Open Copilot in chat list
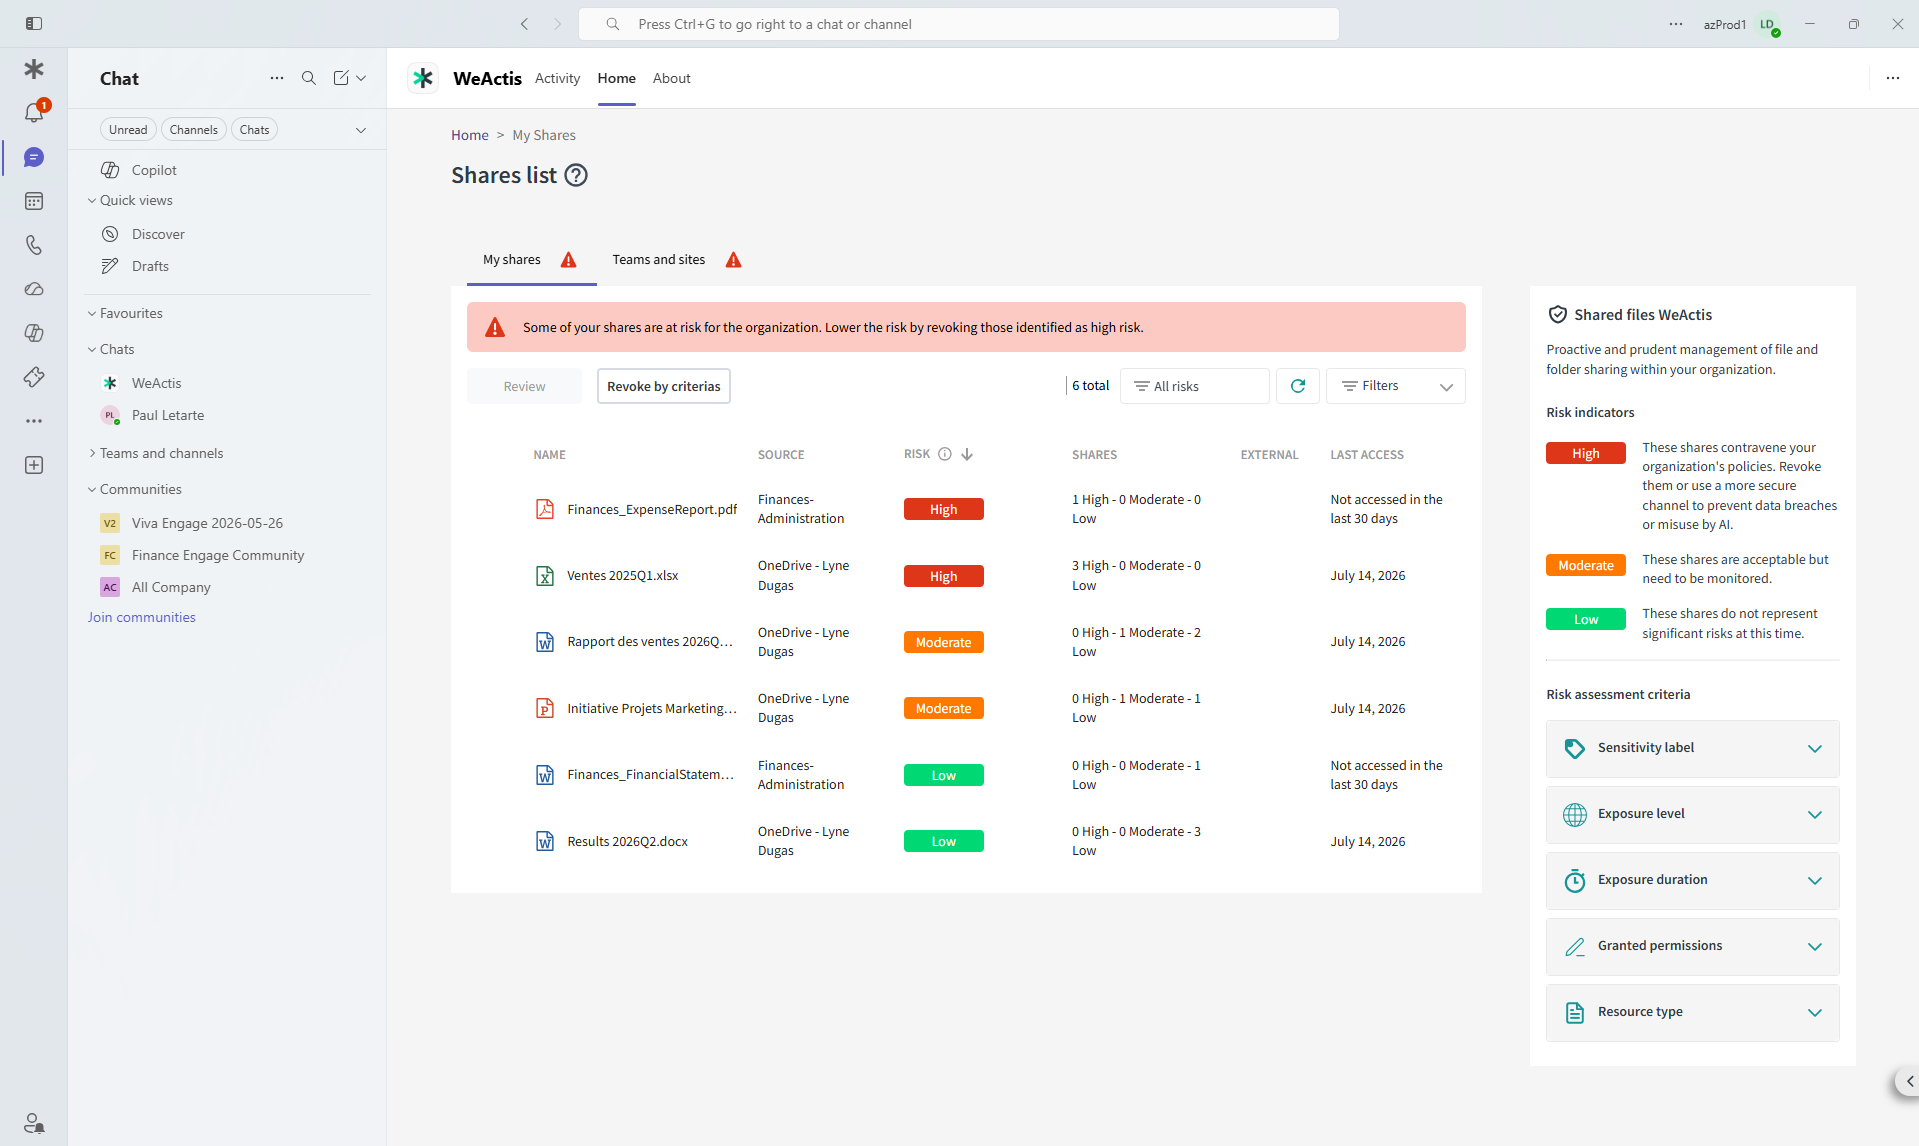Viewport: 1919px width, 1146px height. tap(228, 170)
